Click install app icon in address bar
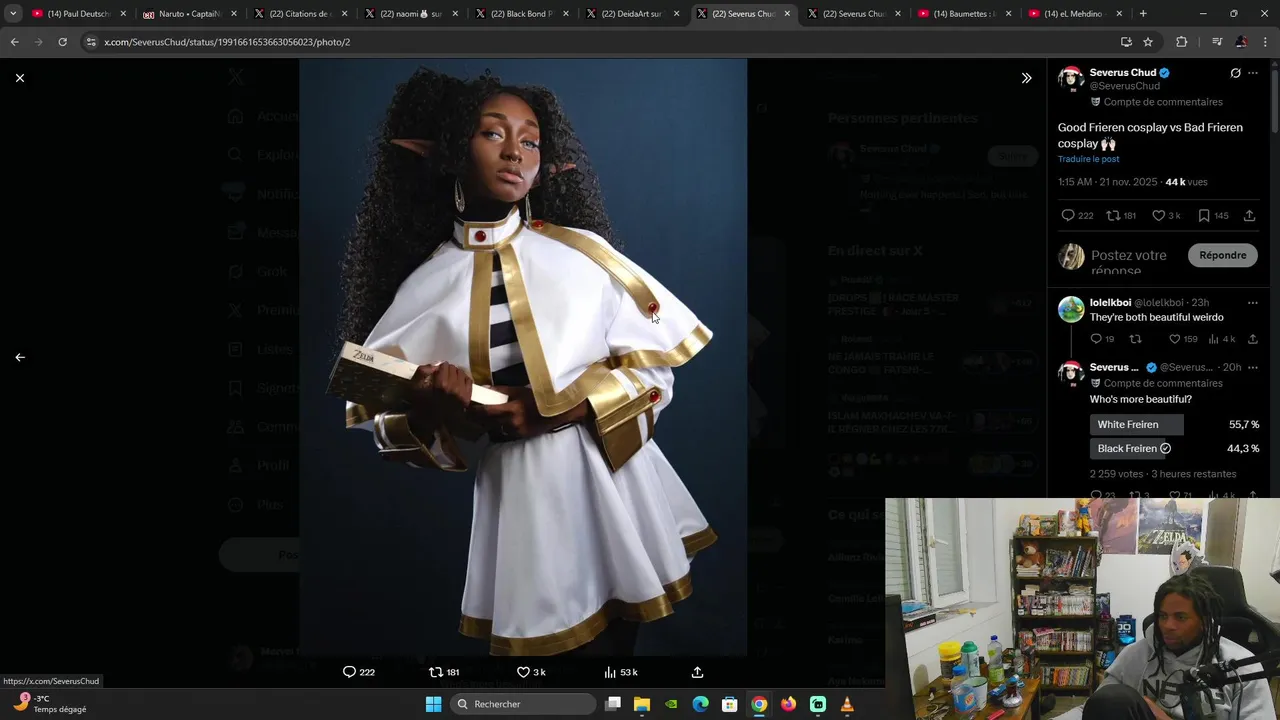The height and width of the screenshot is (720, 1280). (1126, 42)
